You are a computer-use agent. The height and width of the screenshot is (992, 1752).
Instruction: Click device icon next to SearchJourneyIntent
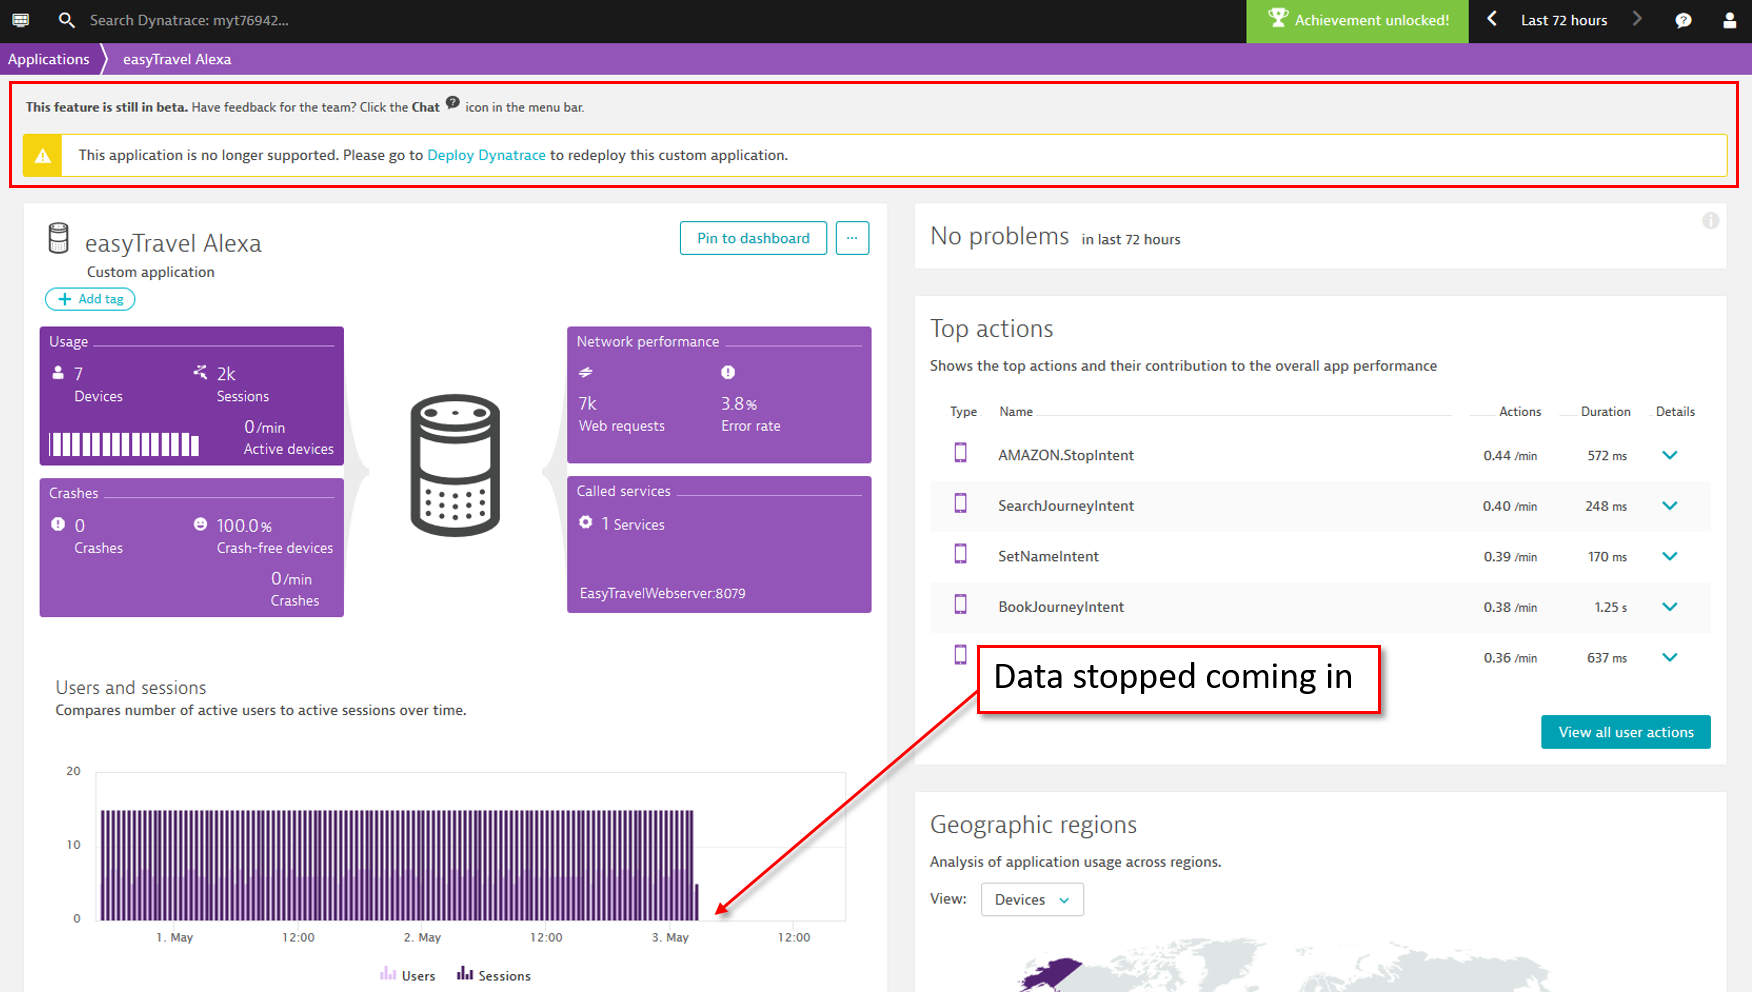(x=960, y=503)
